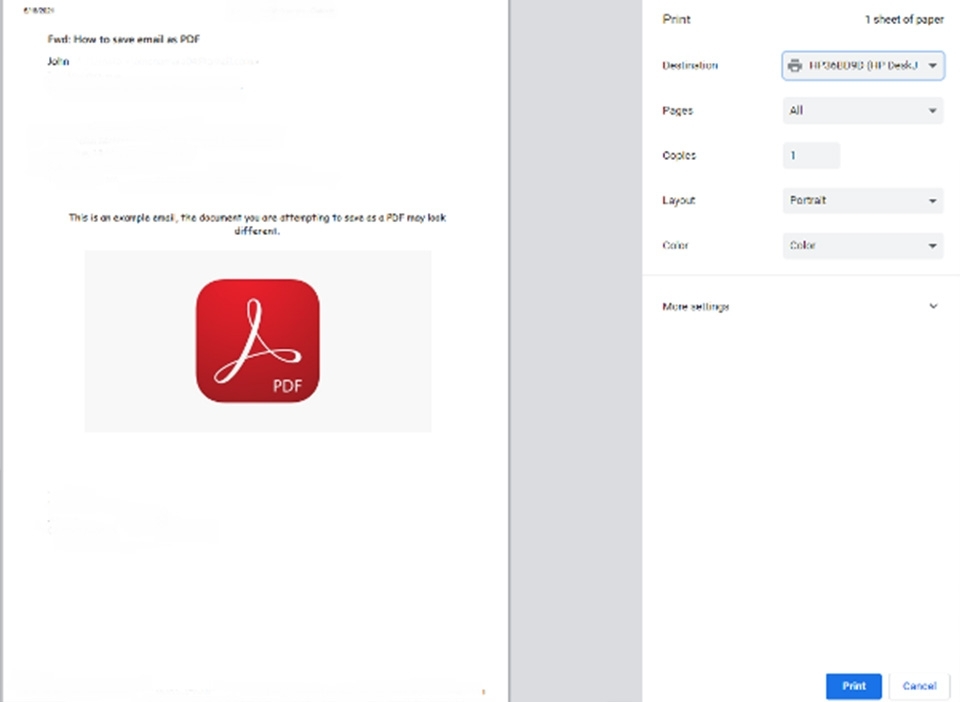Click the John sender link
Viewport: 960px width, 702px height.
point(57,61)
